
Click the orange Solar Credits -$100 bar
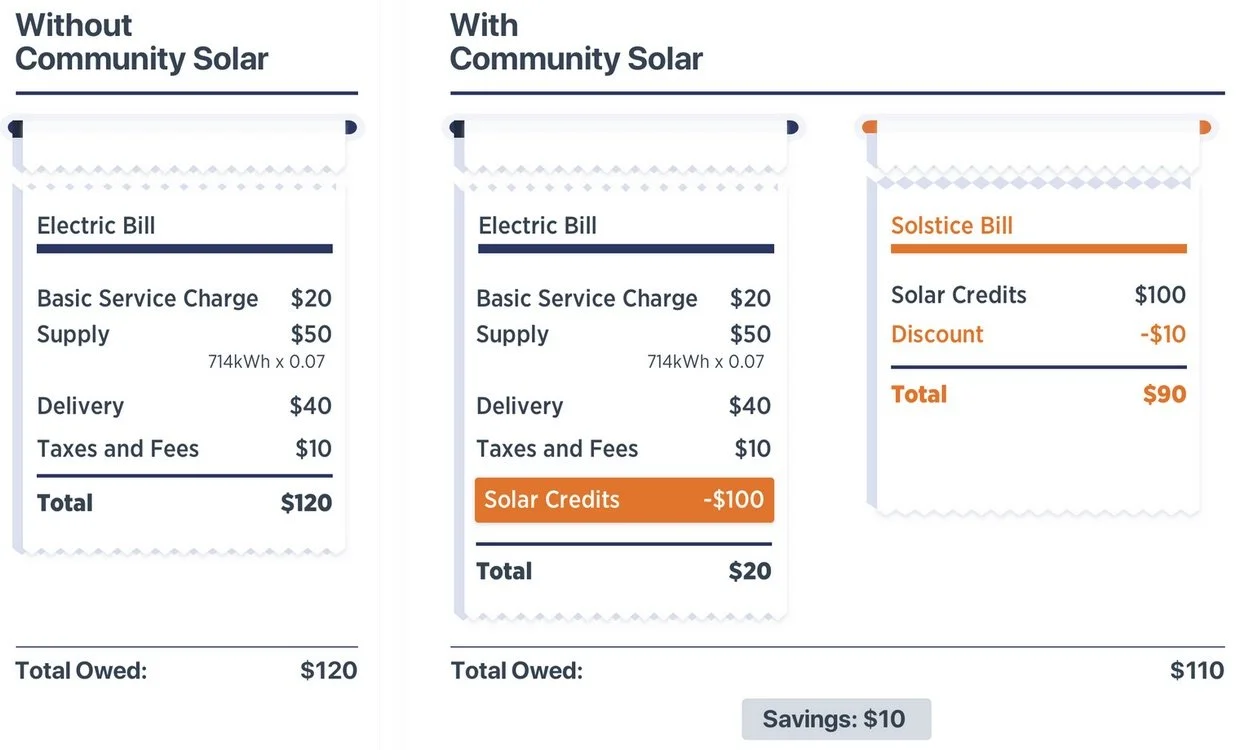(624, 500)
